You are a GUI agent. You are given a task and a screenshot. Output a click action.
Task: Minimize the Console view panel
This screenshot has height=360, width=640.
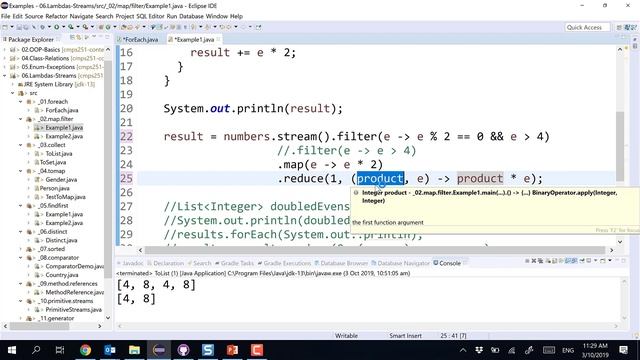coord(617,260)
